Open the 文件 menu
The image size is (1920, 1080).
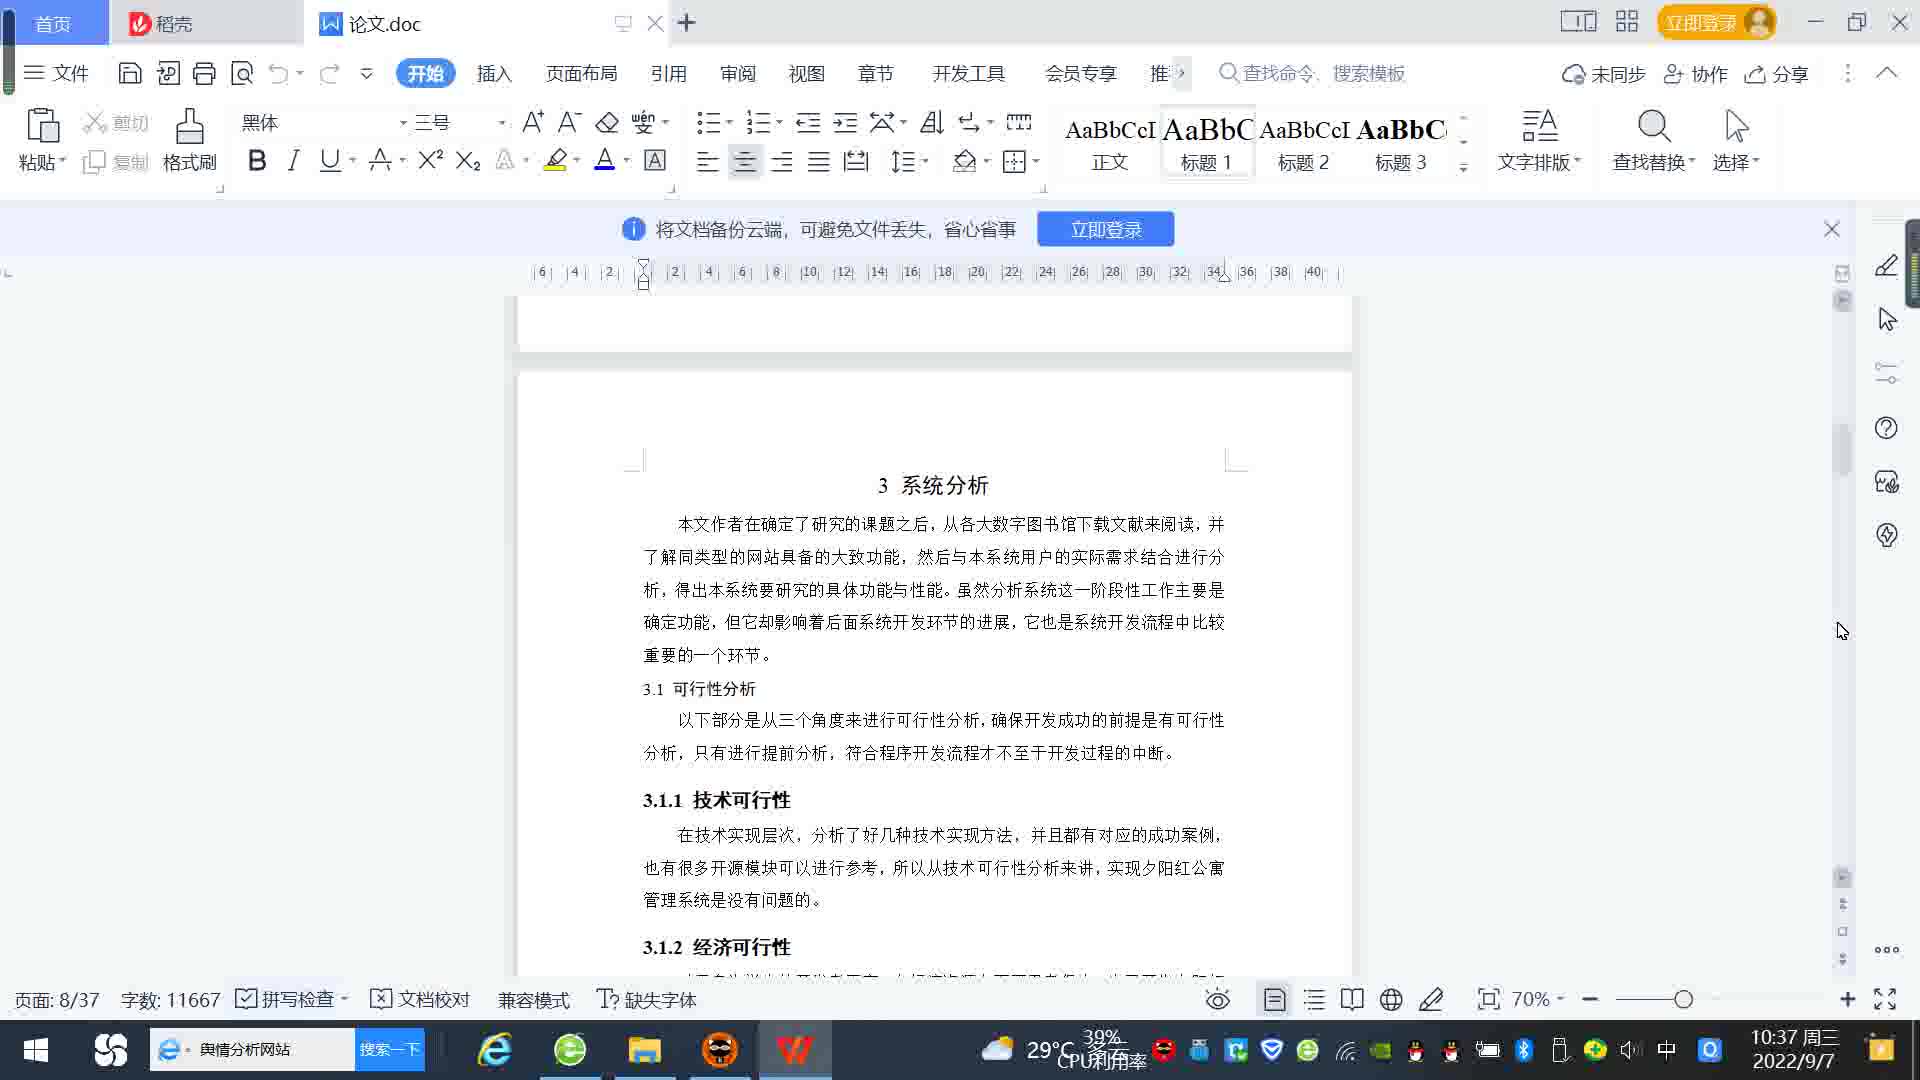click(56, 73)
